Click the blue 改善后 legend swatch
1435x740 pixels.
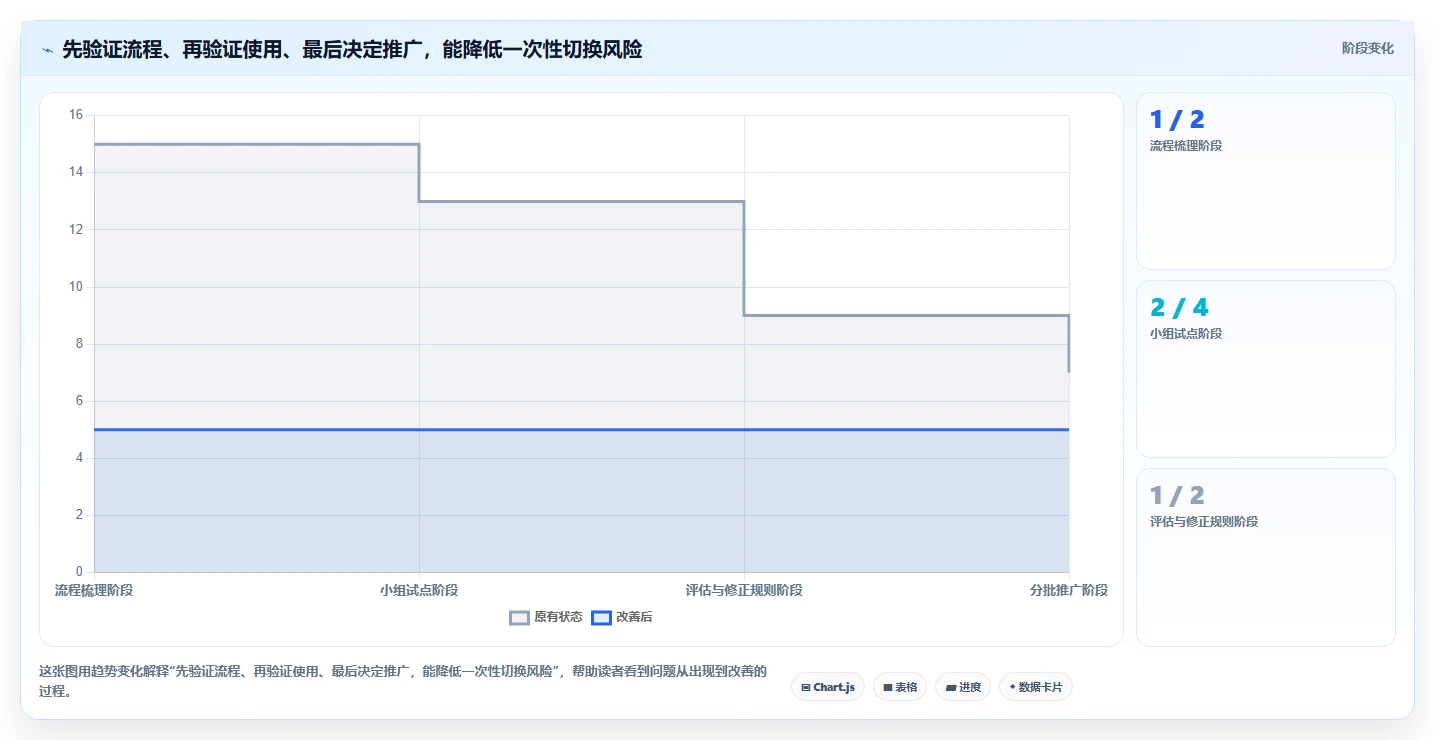click(601, 618)
